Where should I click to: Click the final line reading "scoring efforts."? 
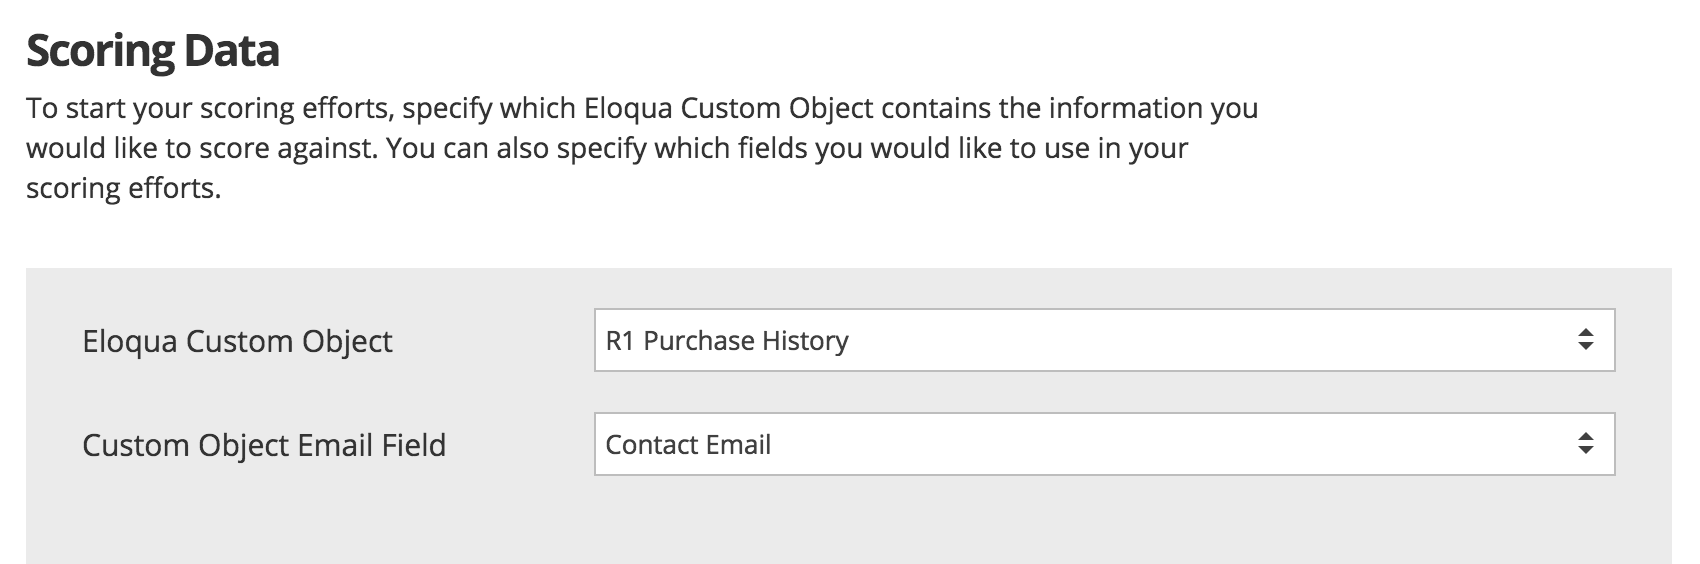[x=123, y=189]
